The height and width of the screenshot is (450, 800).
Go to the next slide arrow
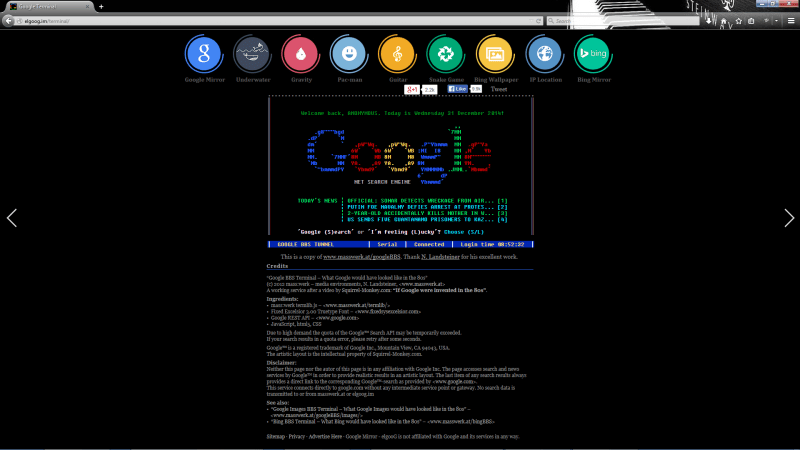(789, 218)
